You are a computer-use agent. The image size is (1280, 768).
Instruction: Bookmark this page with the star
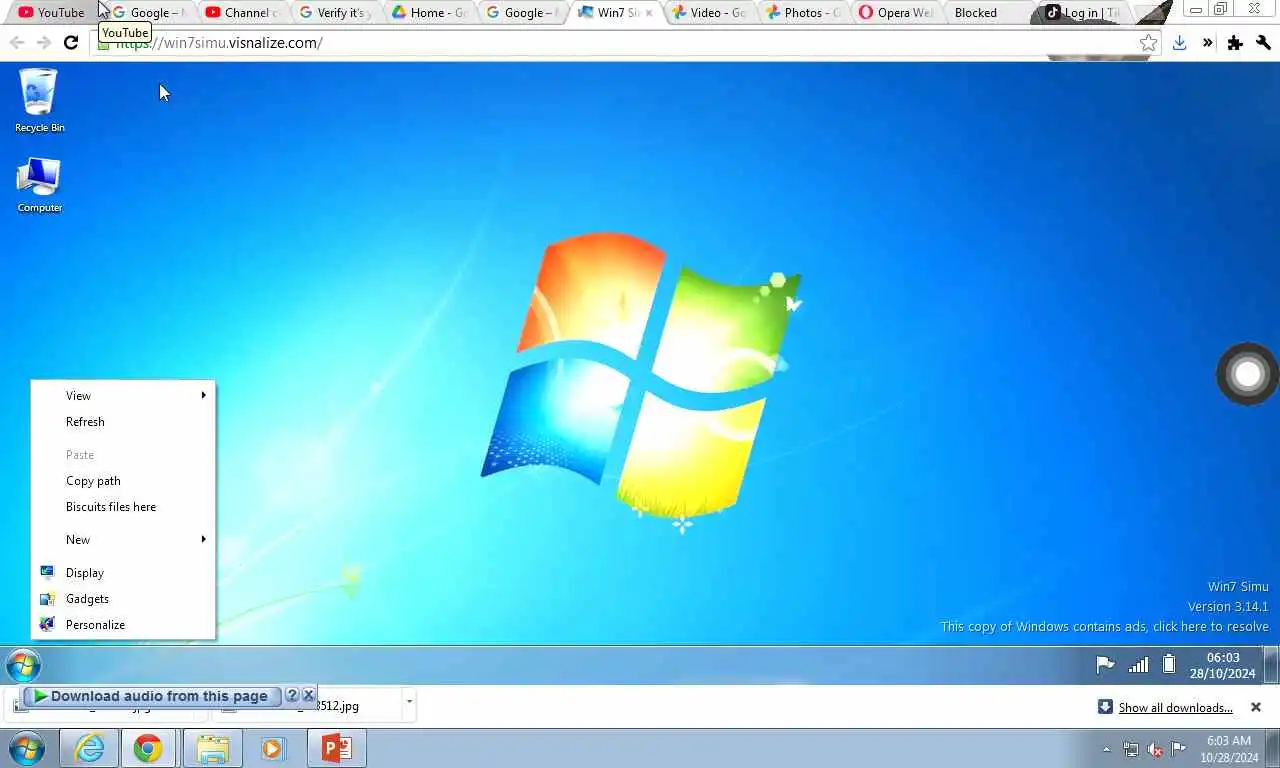click(x=1148, y=43)
